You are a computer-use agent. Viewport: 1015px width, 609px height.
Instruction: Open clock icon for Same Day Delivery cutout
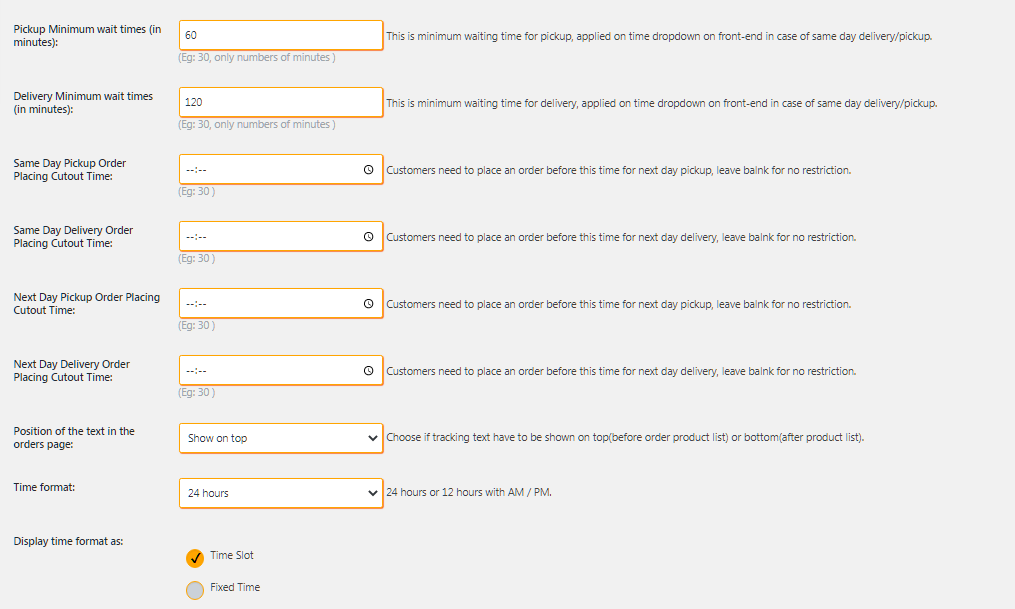point(368,237)
